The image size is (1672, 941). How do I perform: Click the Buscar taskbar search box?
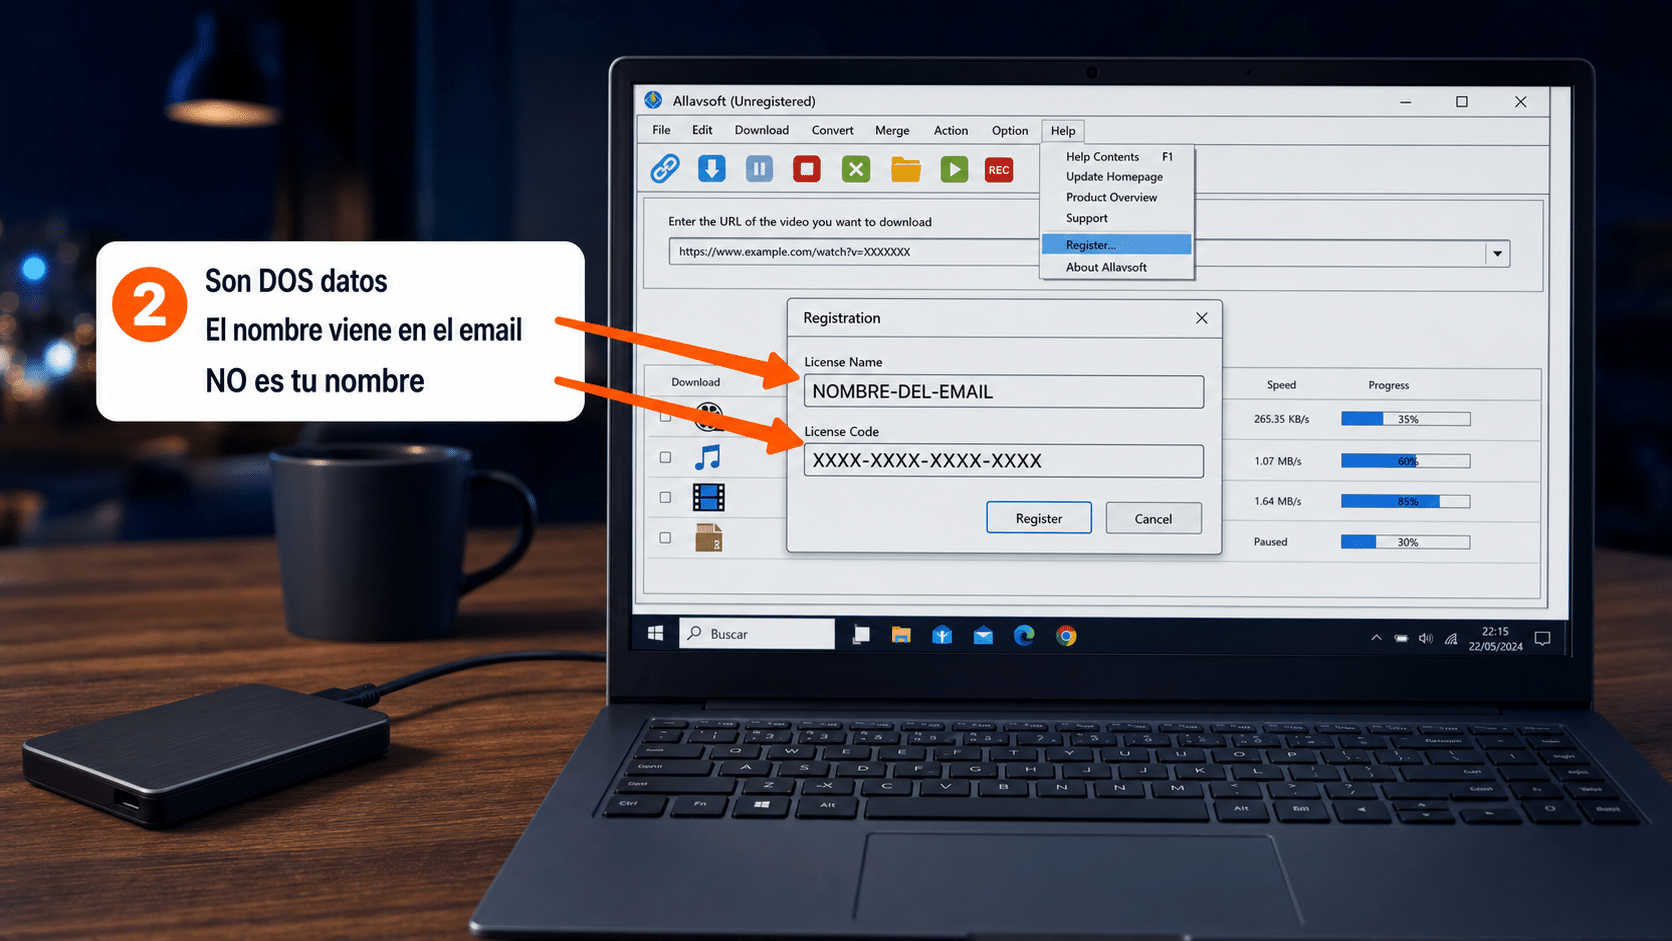click(757, 634)
